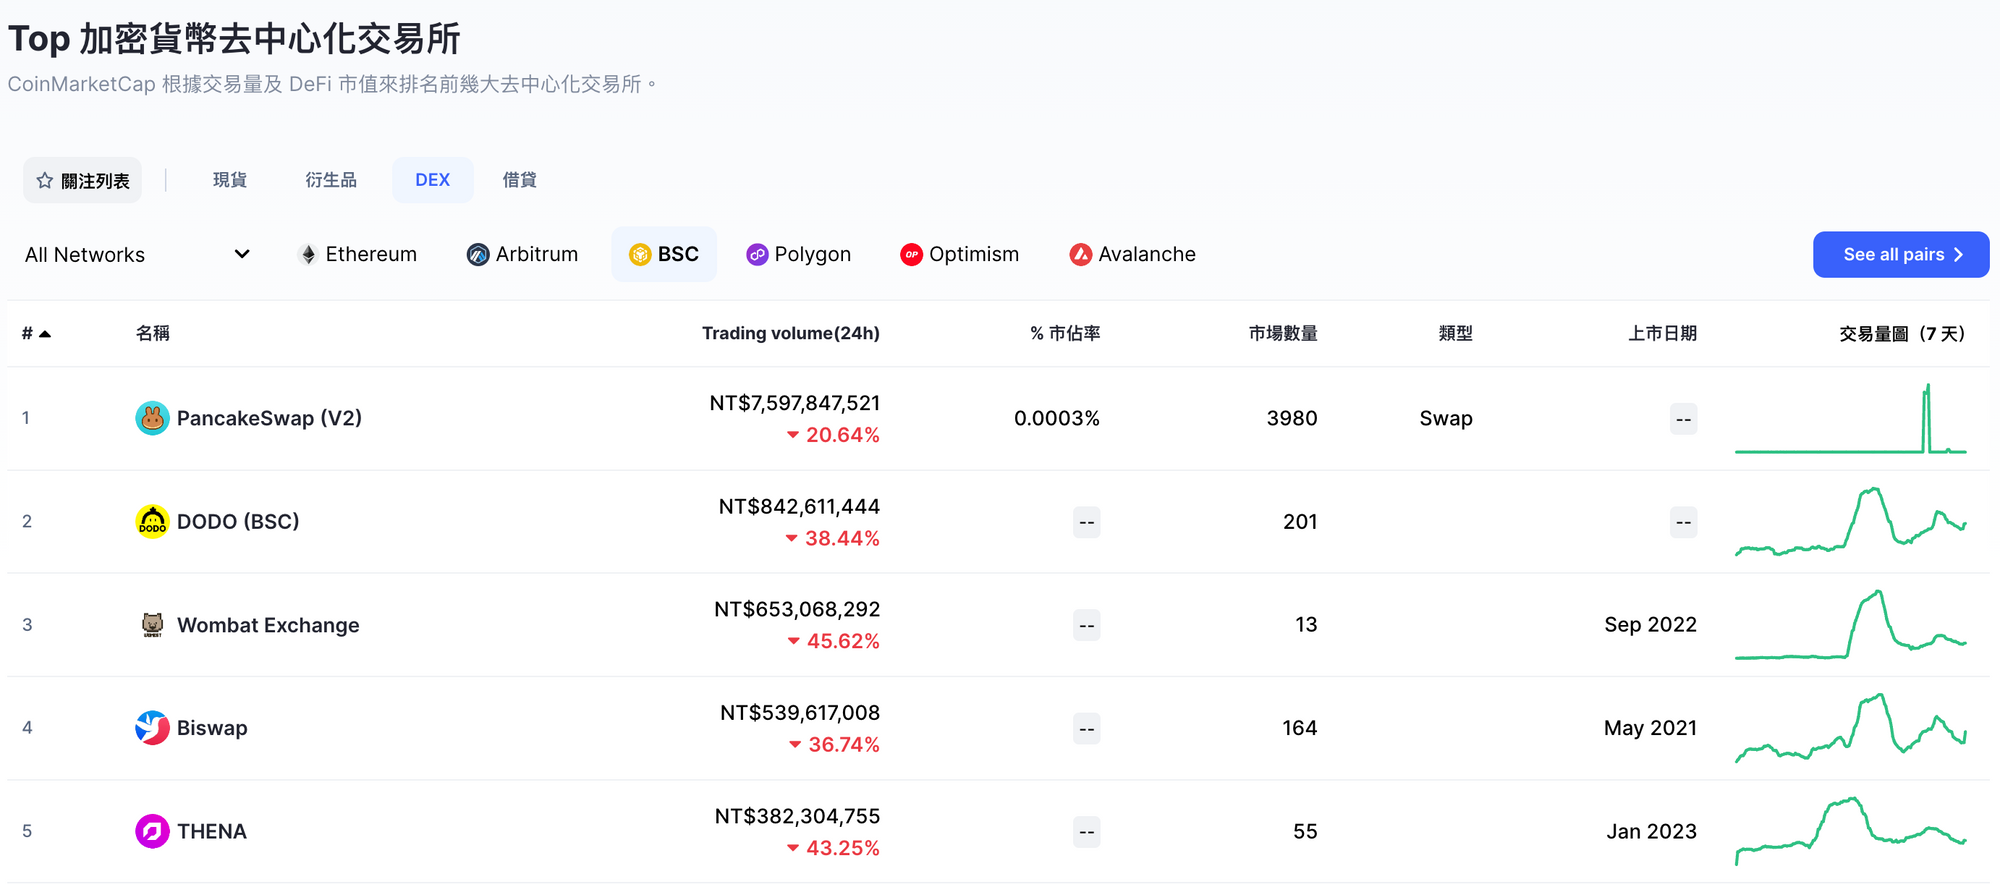Image resolution: width=2000 pixels, height=884 pixels.
Task: Click the 43.25% change for THENA
Action: click(834, 848)
